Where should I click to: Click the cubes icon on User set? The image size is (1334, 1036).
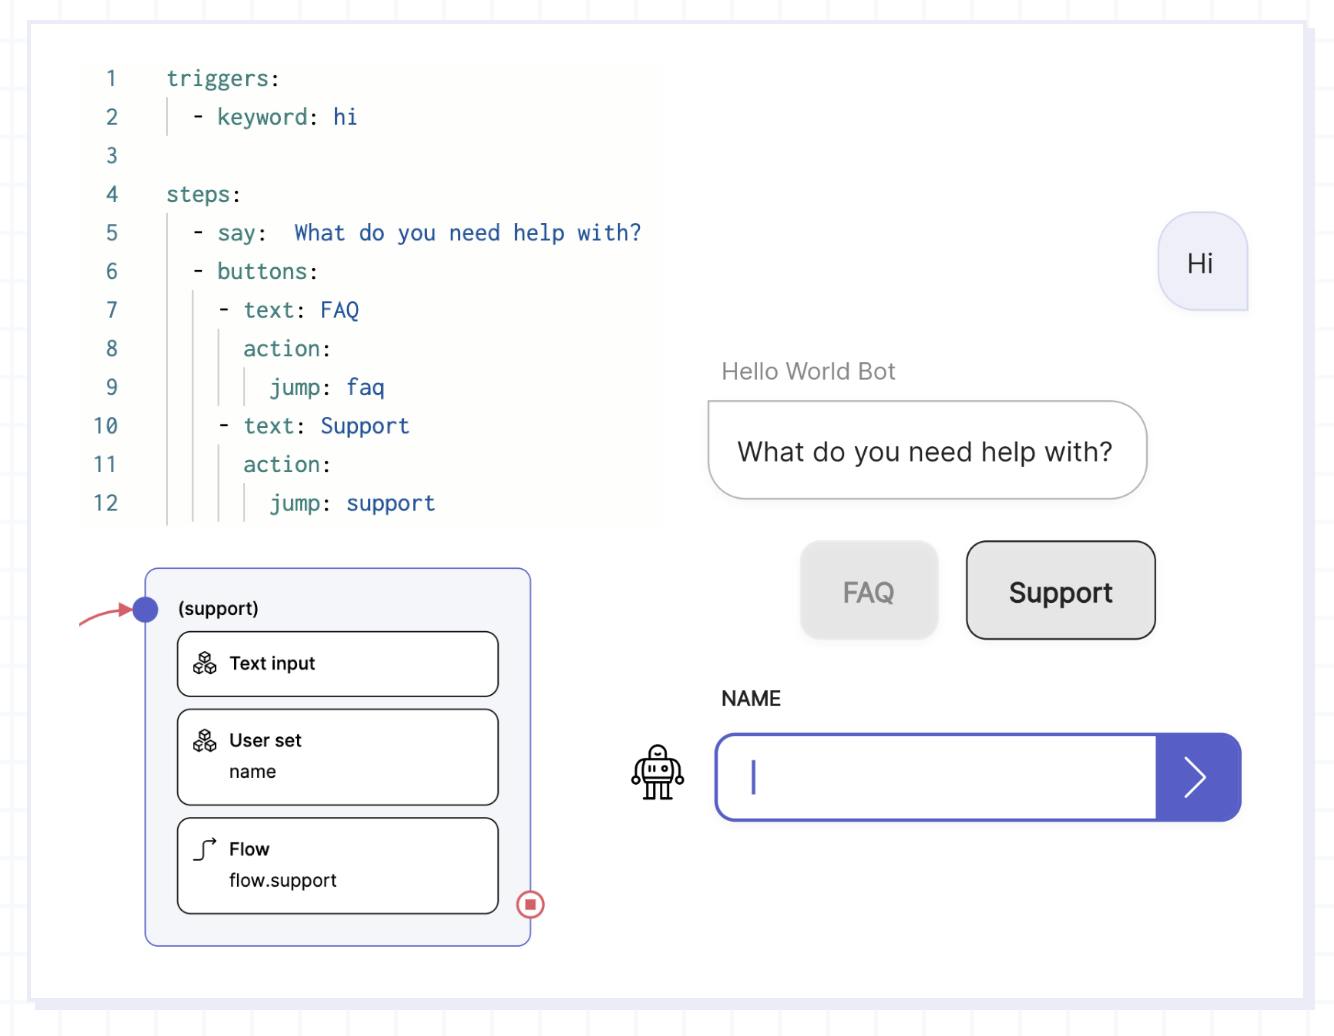(x=205, y=740)
